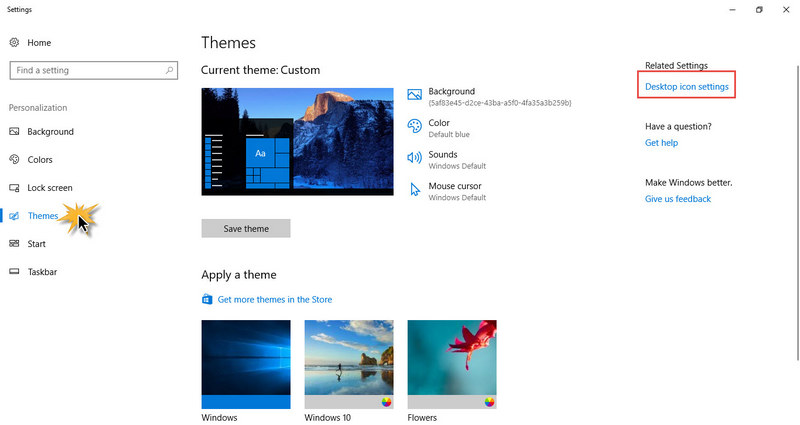Open theme Color Default blue setting
The height and width of the screenshot is (425, 800).
coord(449,128)
